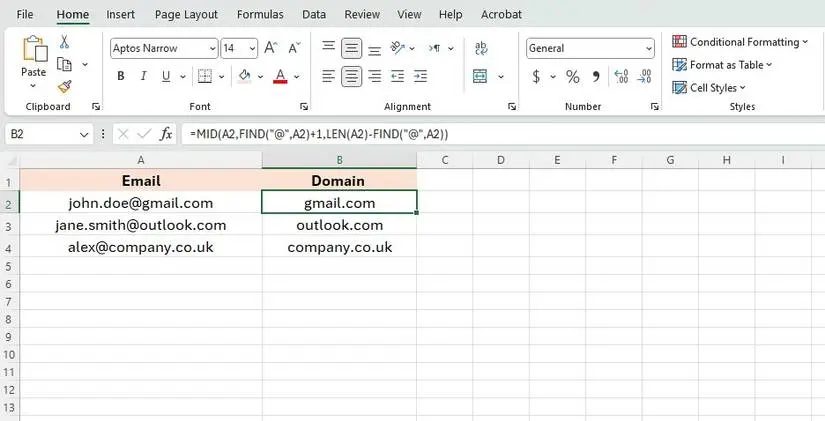The image size is (825, 421).
Task: Decrease decimal places
Action: 645,77
